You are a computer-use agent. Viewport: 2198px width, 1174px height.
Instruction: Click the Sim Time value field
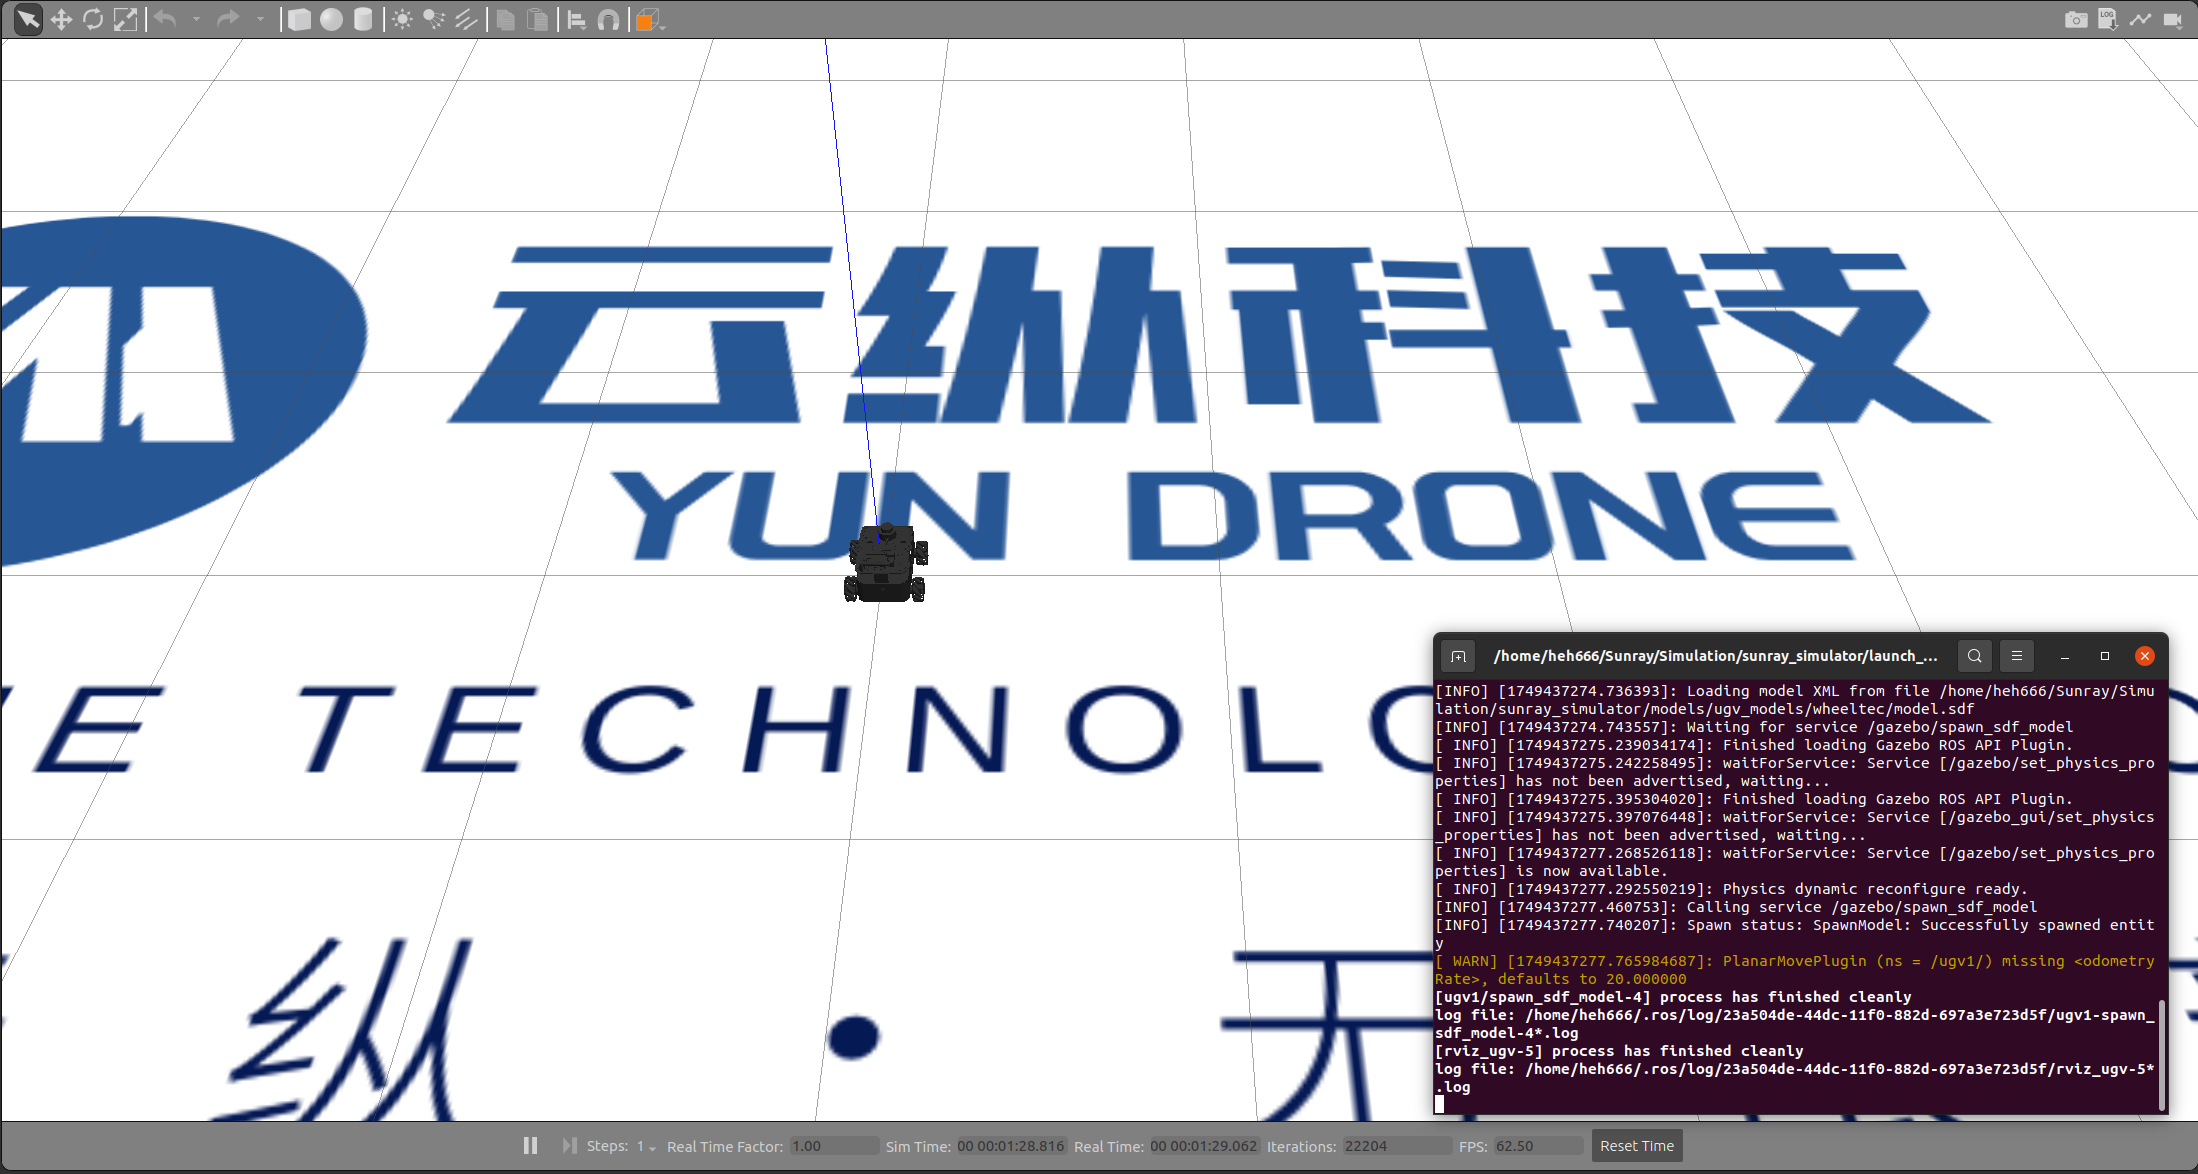click(x=1011, y=1146)
